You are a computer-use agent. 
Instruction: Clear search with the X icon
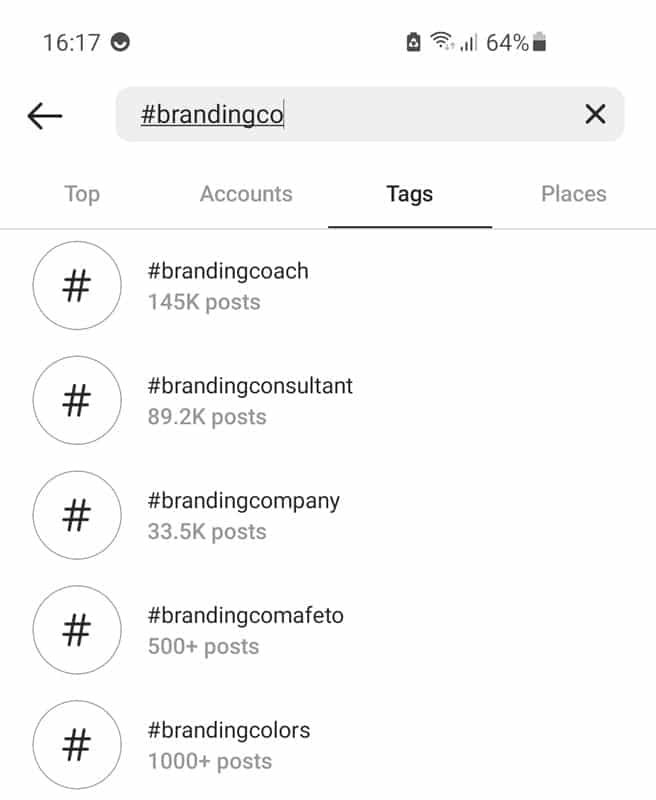click(x=595, y=115)
